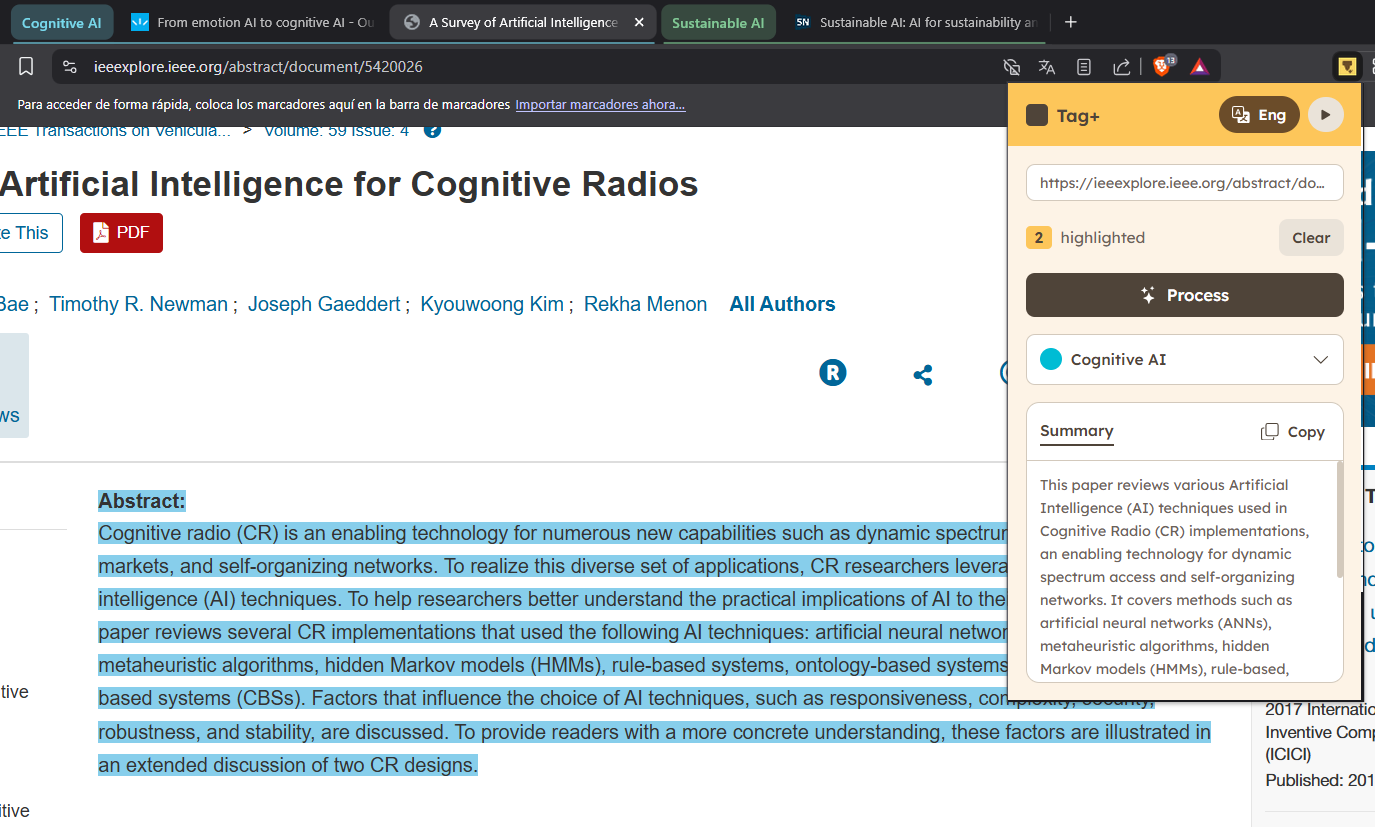Clear the highlighted selections

(x=1311, y=238)
